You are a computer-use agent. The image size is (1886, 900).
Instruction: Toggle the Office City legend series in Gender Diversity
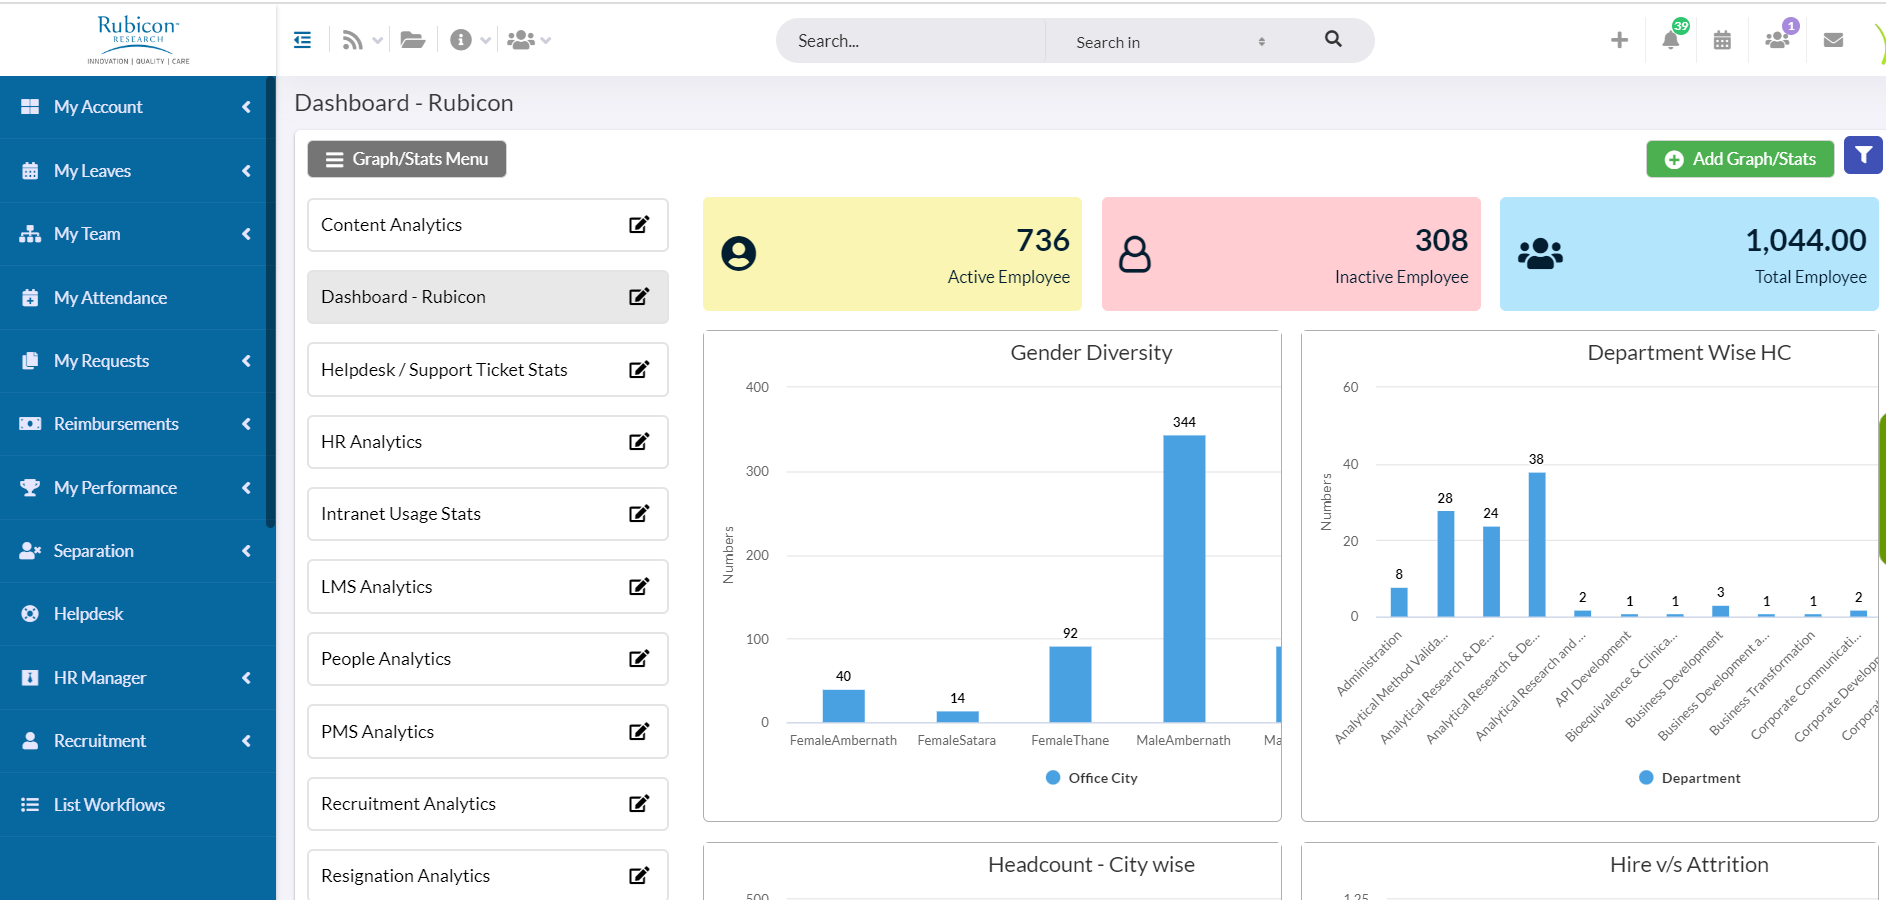click(x=1092, y=778)
